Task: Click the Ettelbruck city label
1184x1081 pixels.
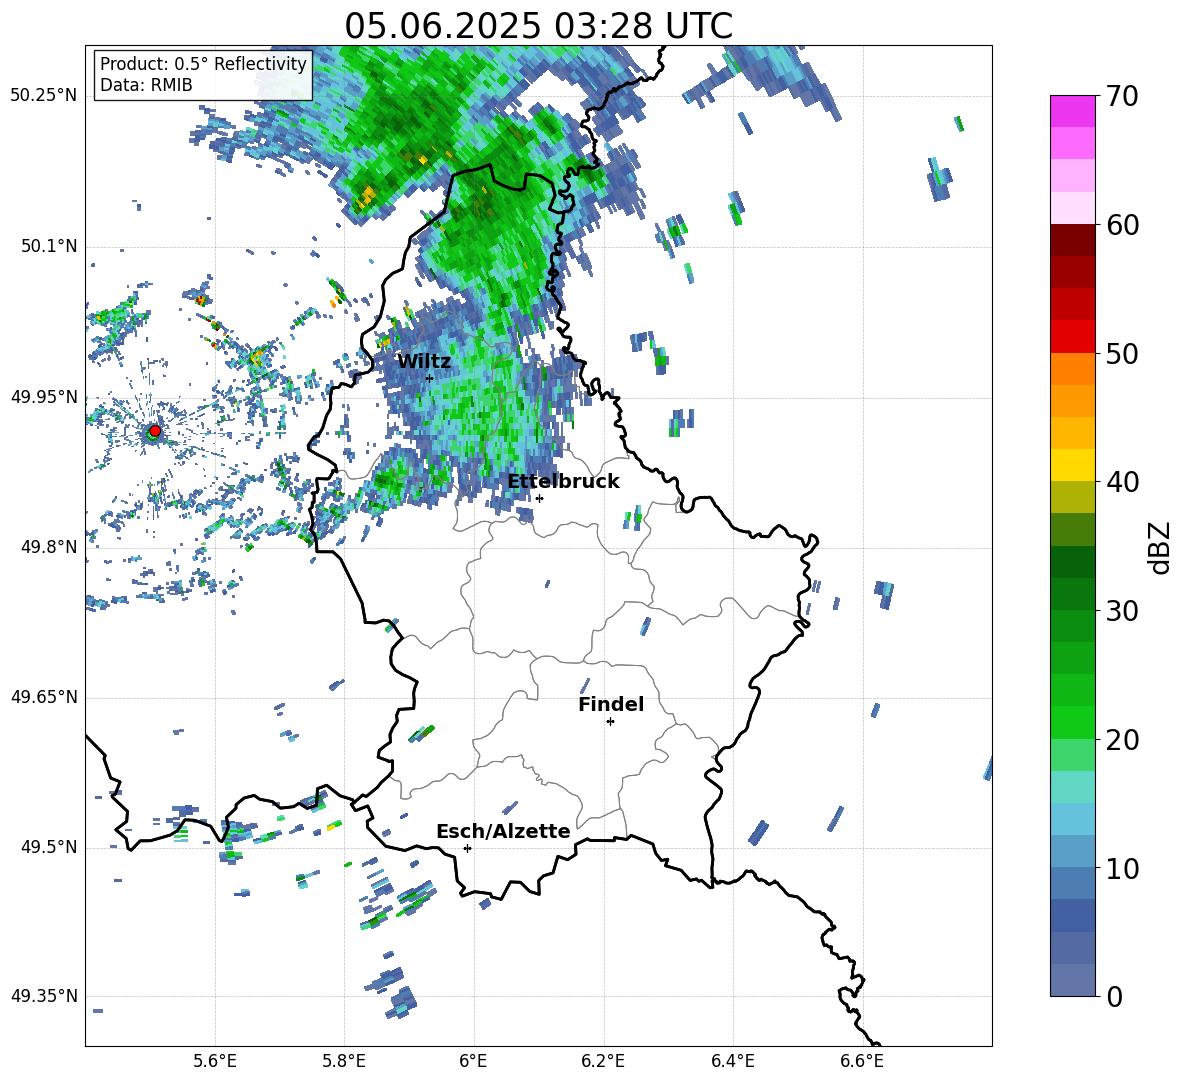Action: 563,482
